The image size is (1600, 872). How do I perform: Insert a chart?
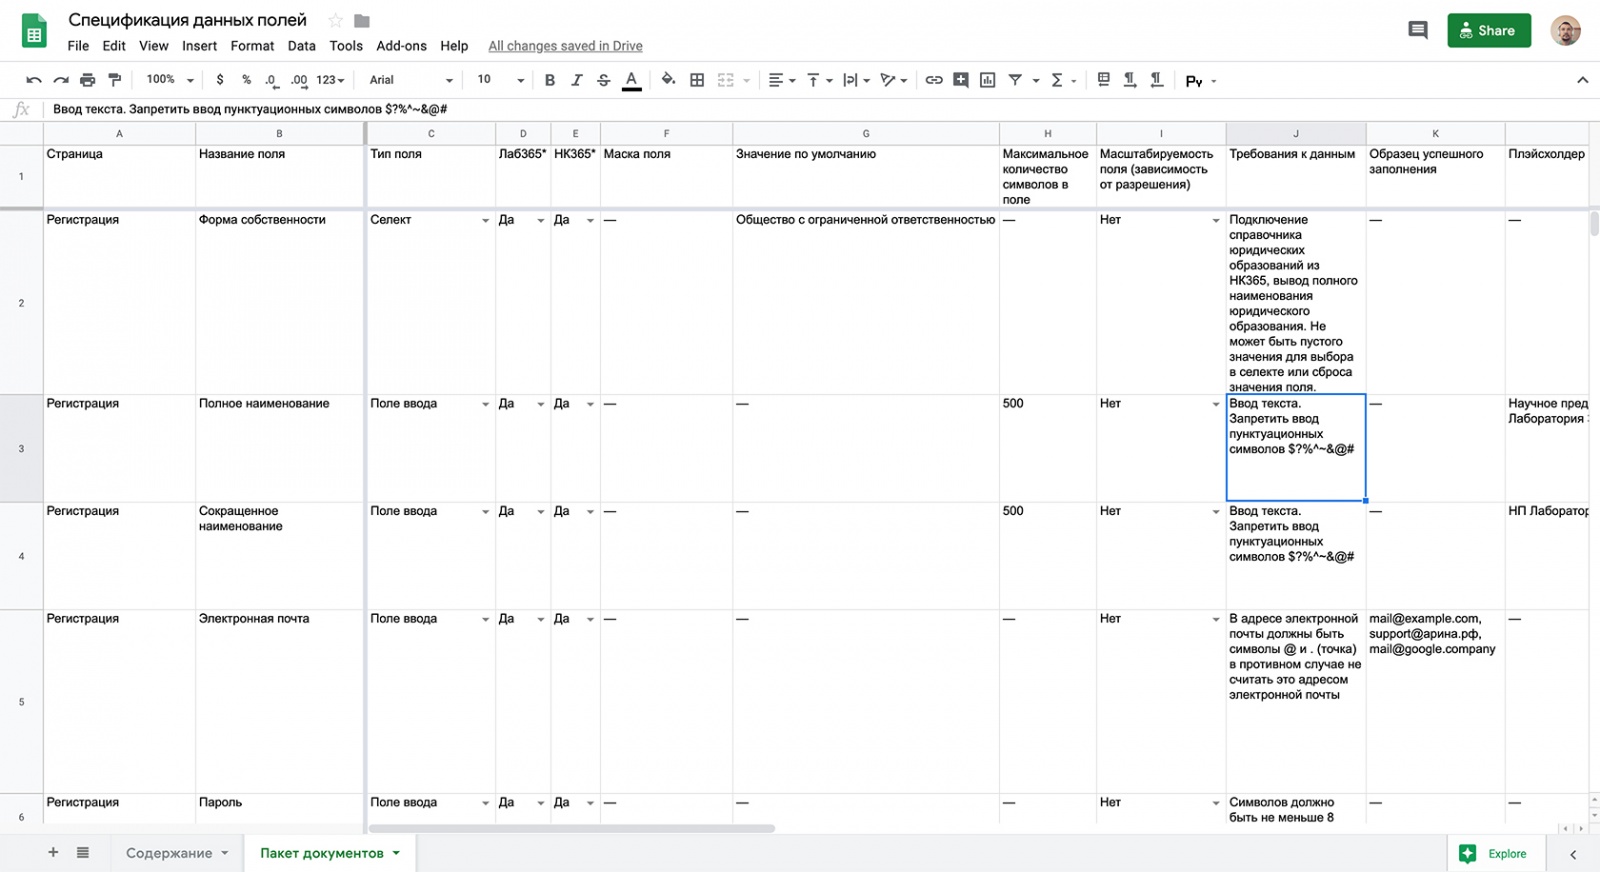coord(988,80)
